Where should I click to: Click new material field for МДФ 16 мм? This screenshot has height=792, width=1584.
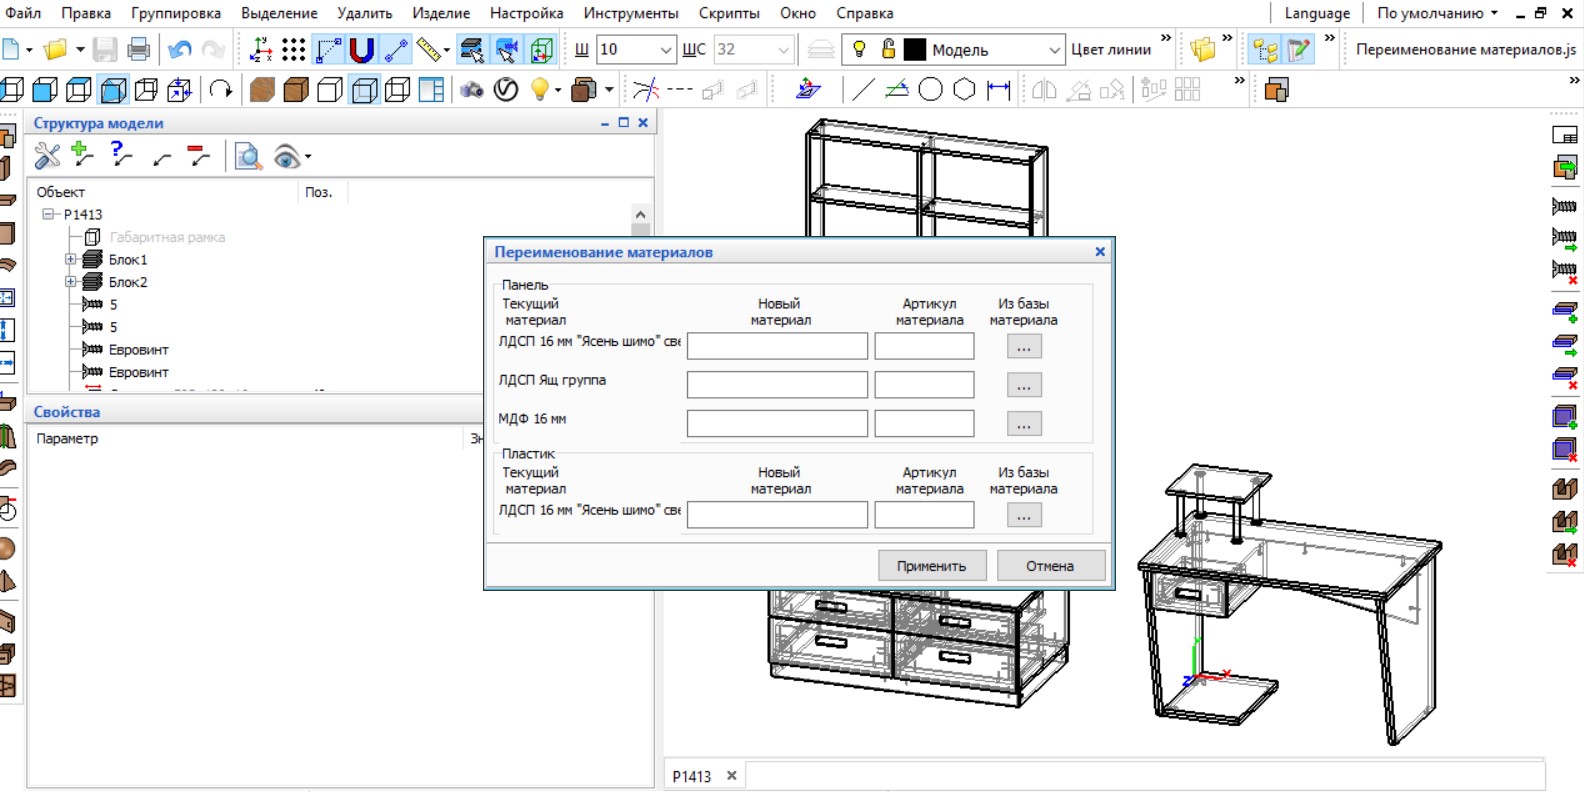tap(777, 424)
